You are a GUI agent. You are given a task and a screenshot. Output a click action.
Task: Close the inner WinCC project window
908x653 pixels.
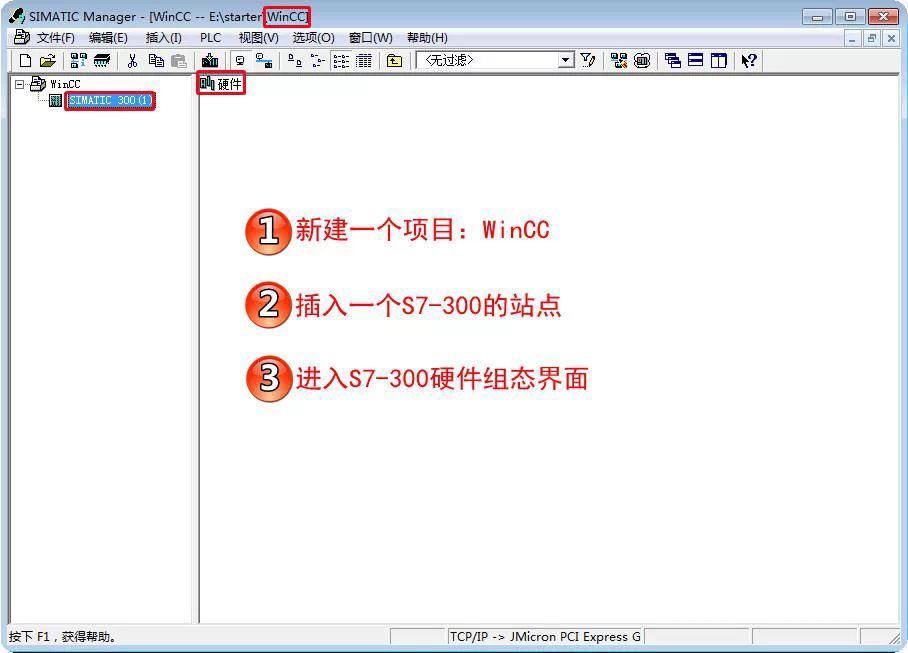[892, 39]
